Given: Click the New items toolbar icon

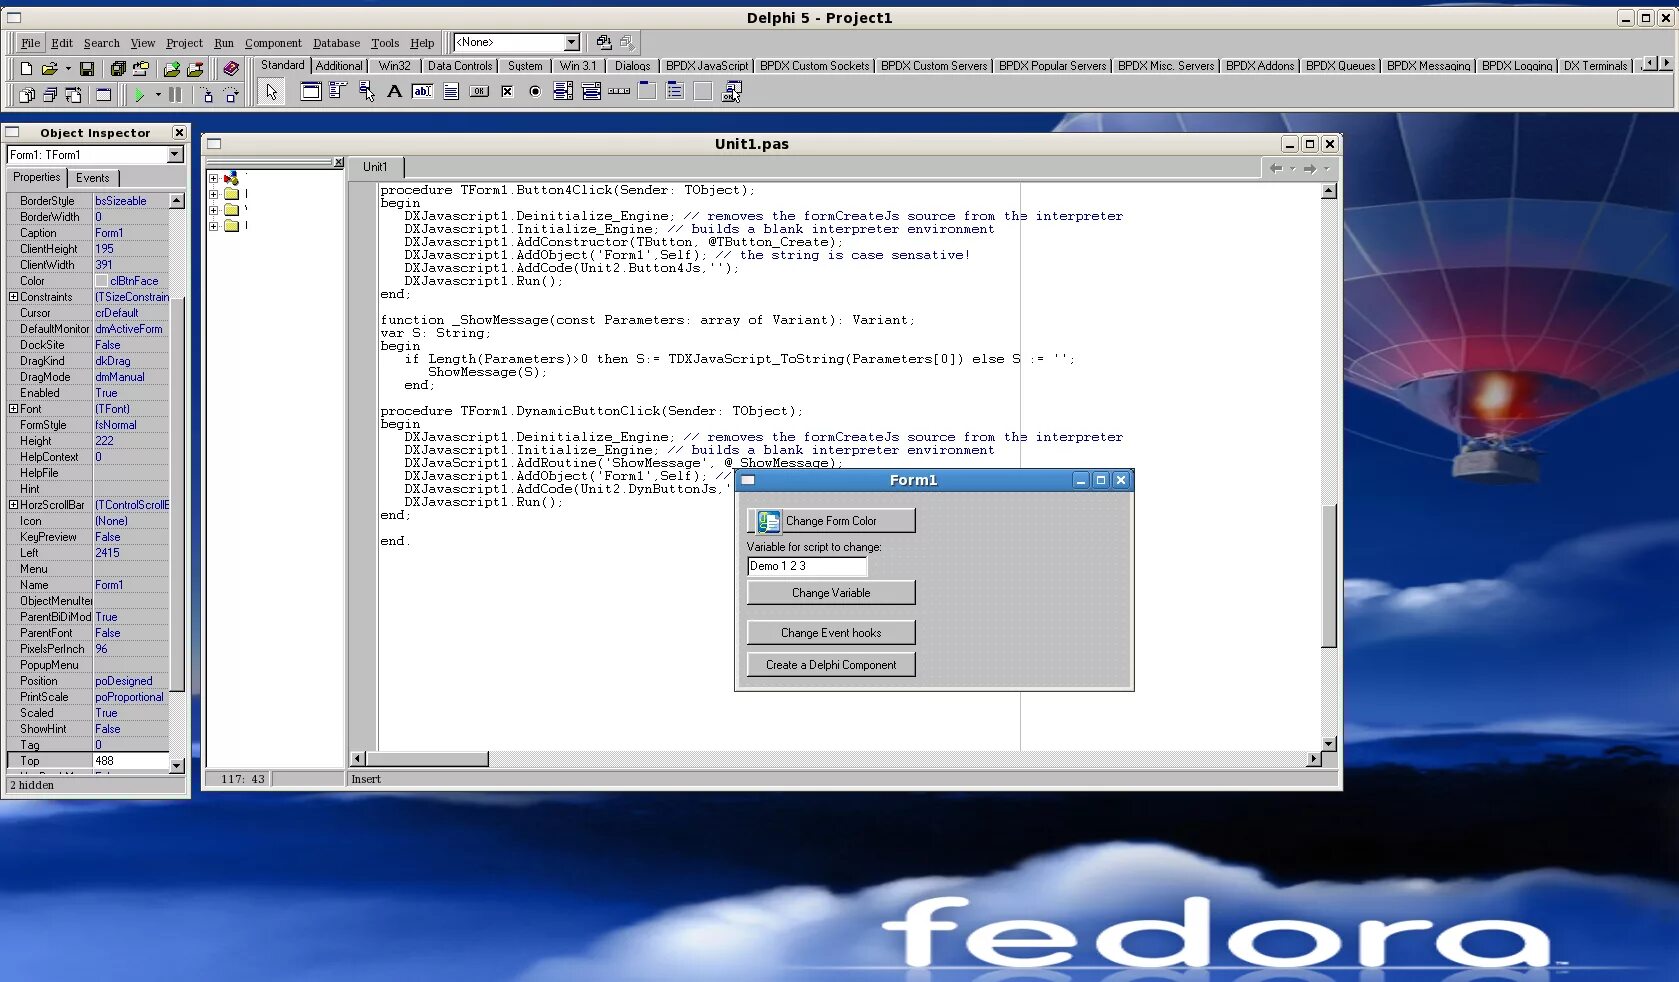Looking at the screenshot, I should click(x=26, y=69).
